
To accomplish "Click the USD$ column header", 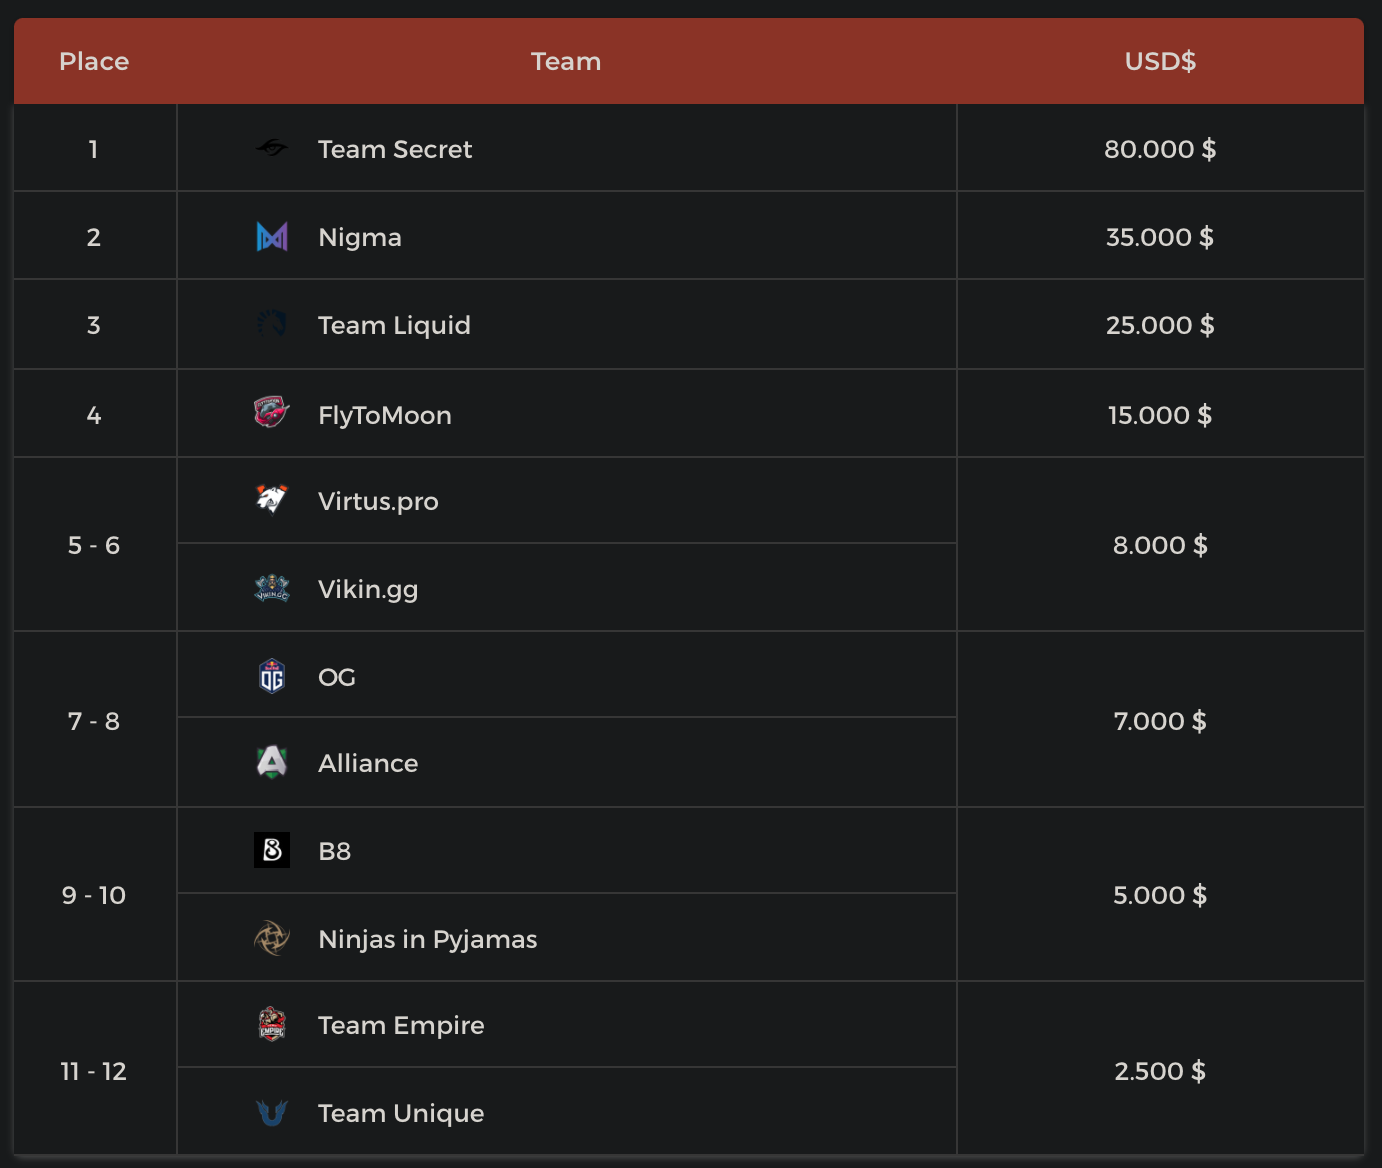I will 1160,61.
